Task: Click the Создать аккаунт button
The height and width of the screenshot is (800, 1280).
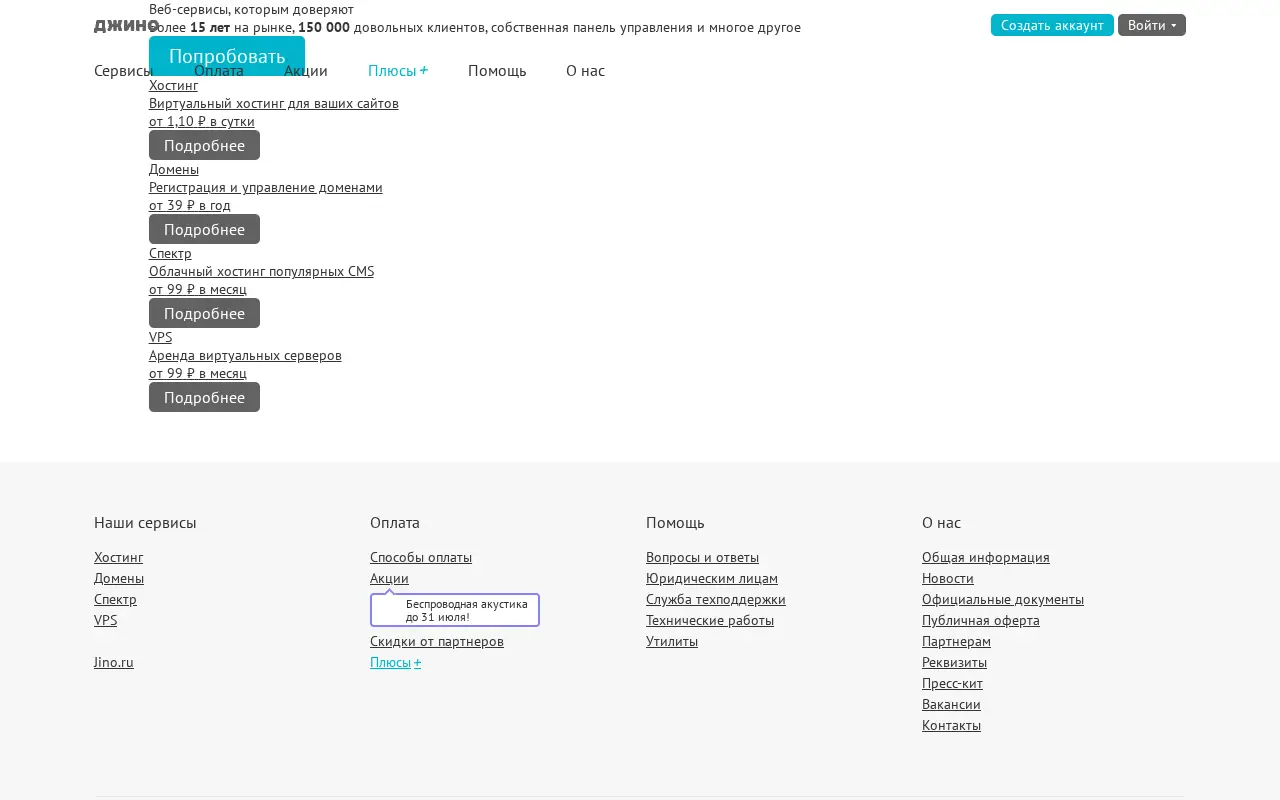Action: coord(1052,25)
